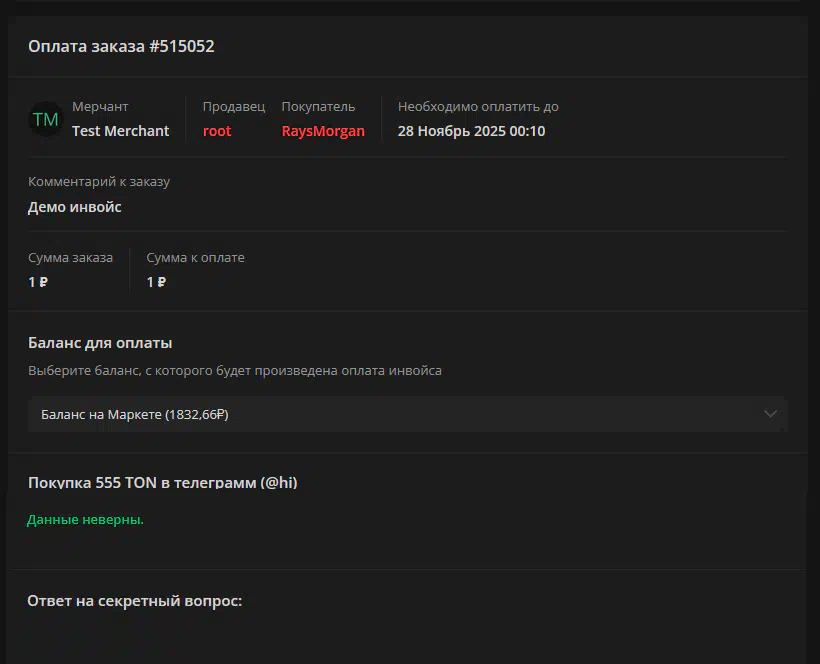
Task: Open the balance selection dropdown
Action: (400, 414)
